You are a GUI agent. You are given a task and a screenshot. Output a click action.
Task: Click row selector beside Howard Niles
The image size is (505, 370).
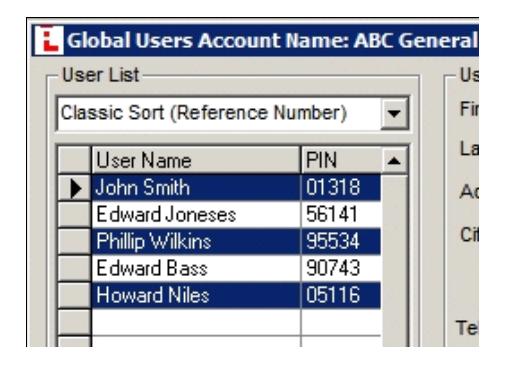point(75,295)
